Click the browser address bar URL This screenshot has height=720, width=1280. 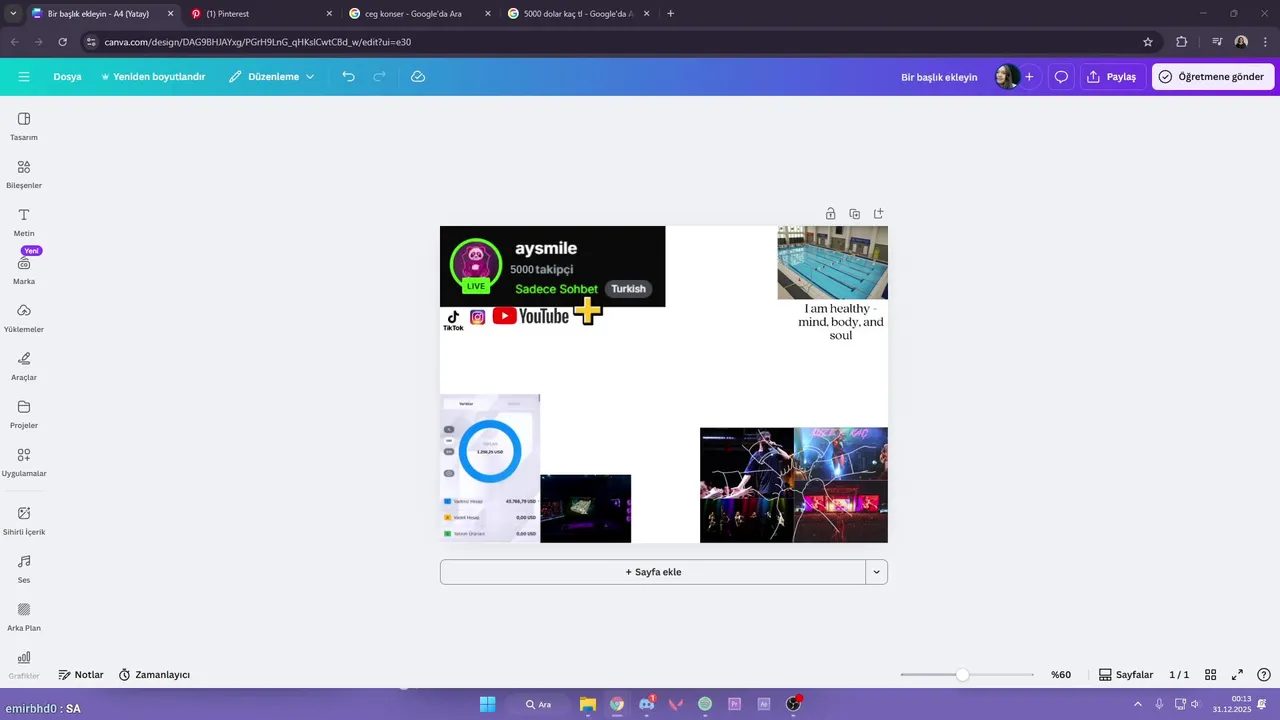pyautogui.click(x=258, y=42)
